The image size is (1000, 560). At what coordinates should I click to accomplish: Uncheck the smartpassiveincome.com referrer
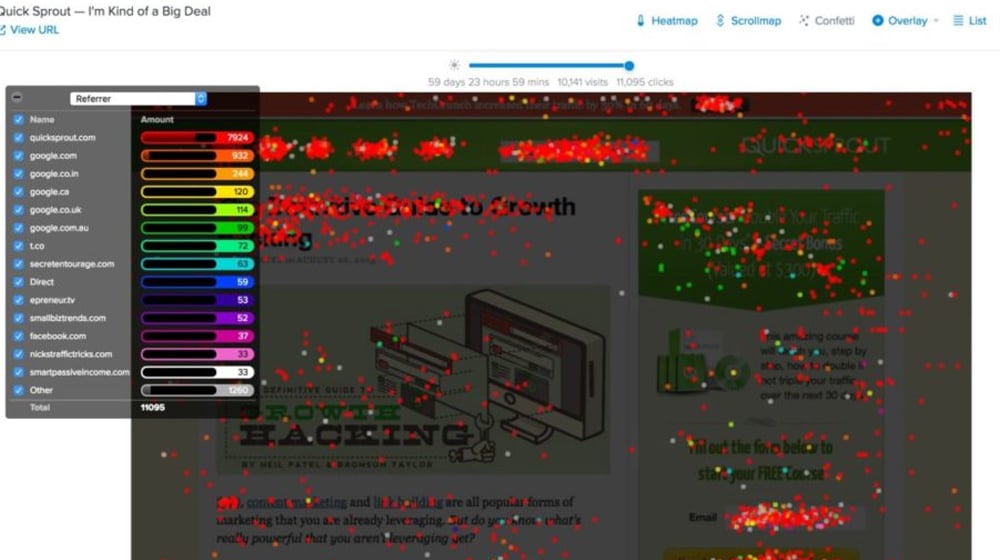coord(18,372)
